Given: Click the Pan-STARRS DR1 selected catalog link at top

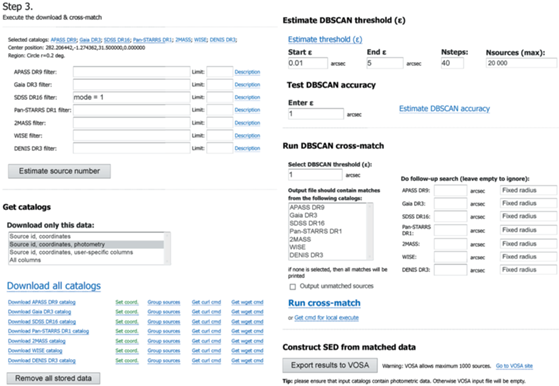Looking at the screenshot, I should coord(153,40).
